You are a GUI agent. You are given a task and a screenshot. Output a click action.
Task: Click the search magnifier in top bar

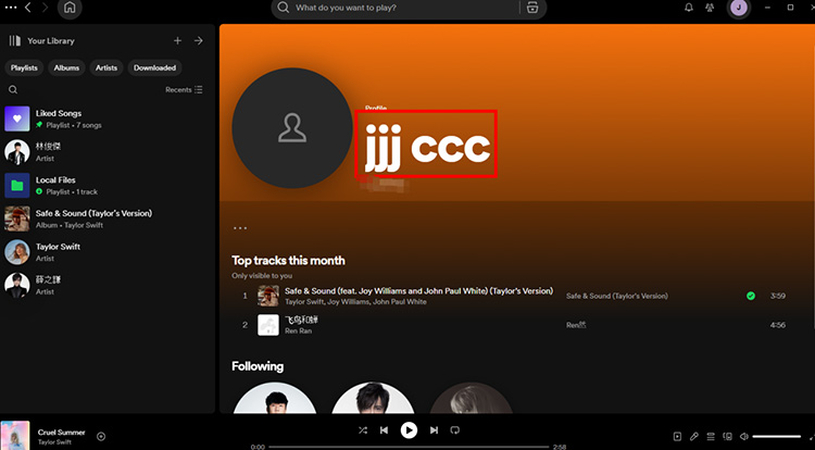click(x=283, y=8)
